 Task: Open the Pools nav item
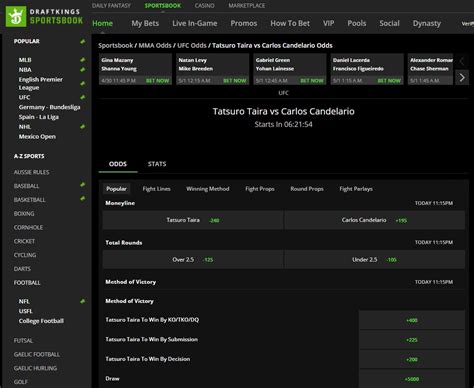pos(357,23)
